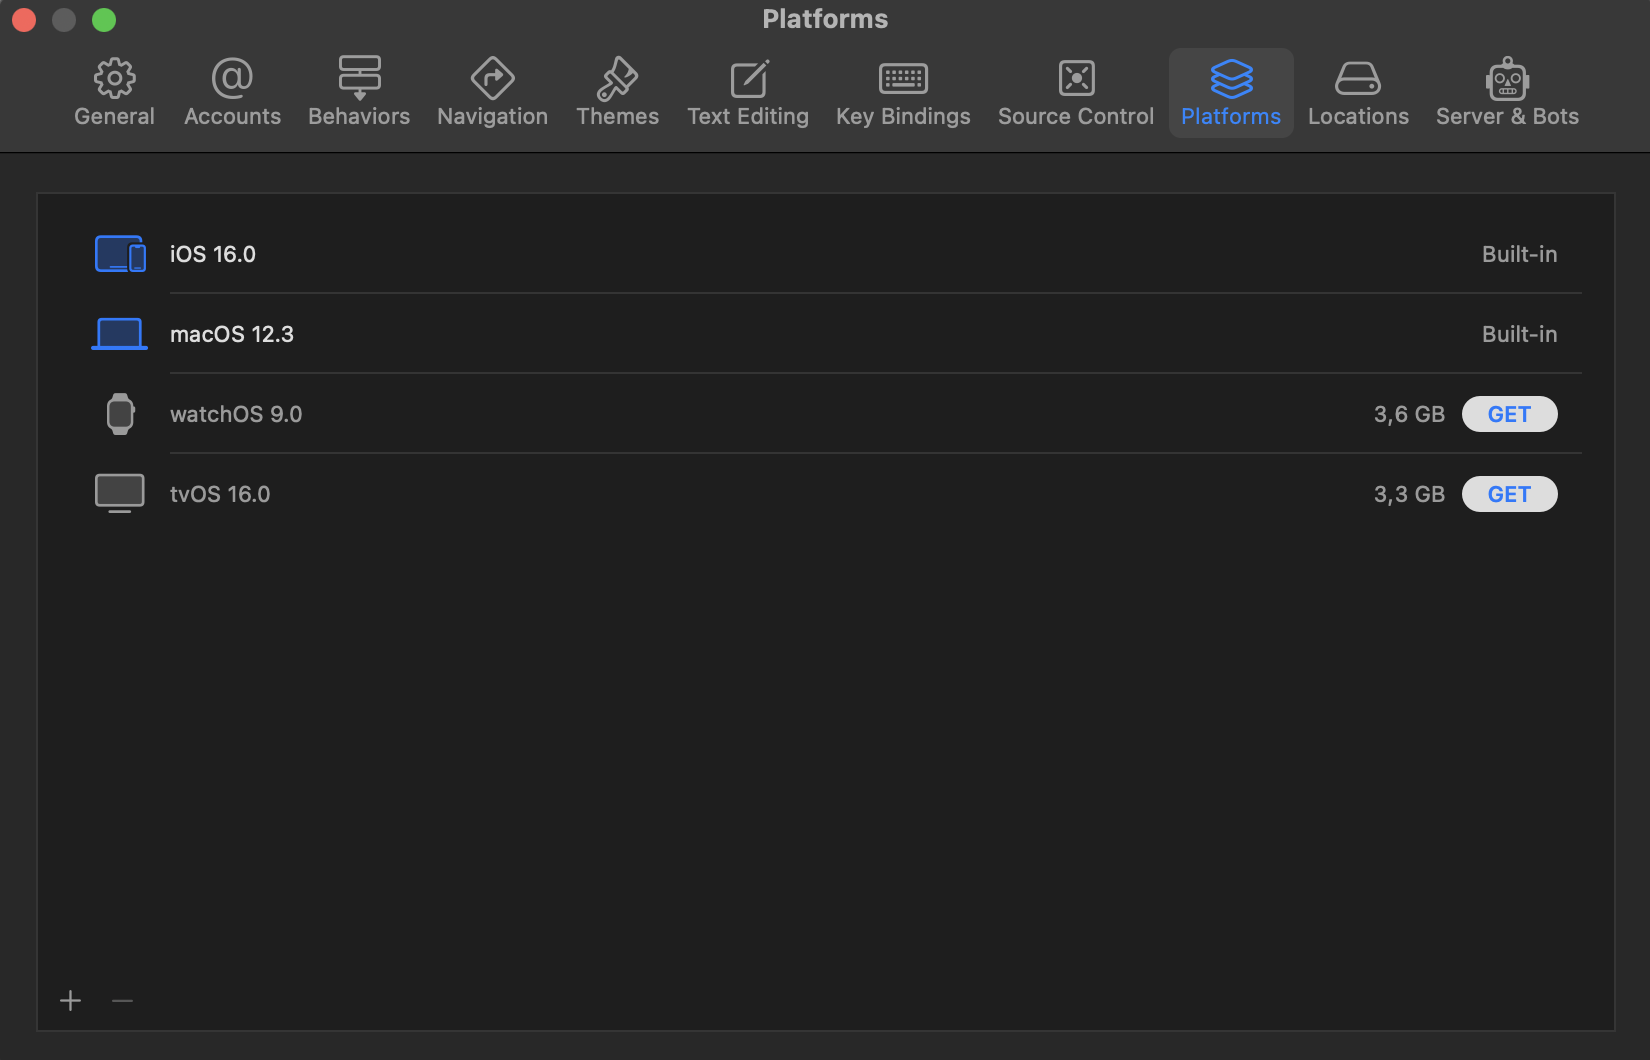The width and height of the screenshot is (1650, 1060).
Task: Click the 3,6 GB size value
Action: 1409,414
